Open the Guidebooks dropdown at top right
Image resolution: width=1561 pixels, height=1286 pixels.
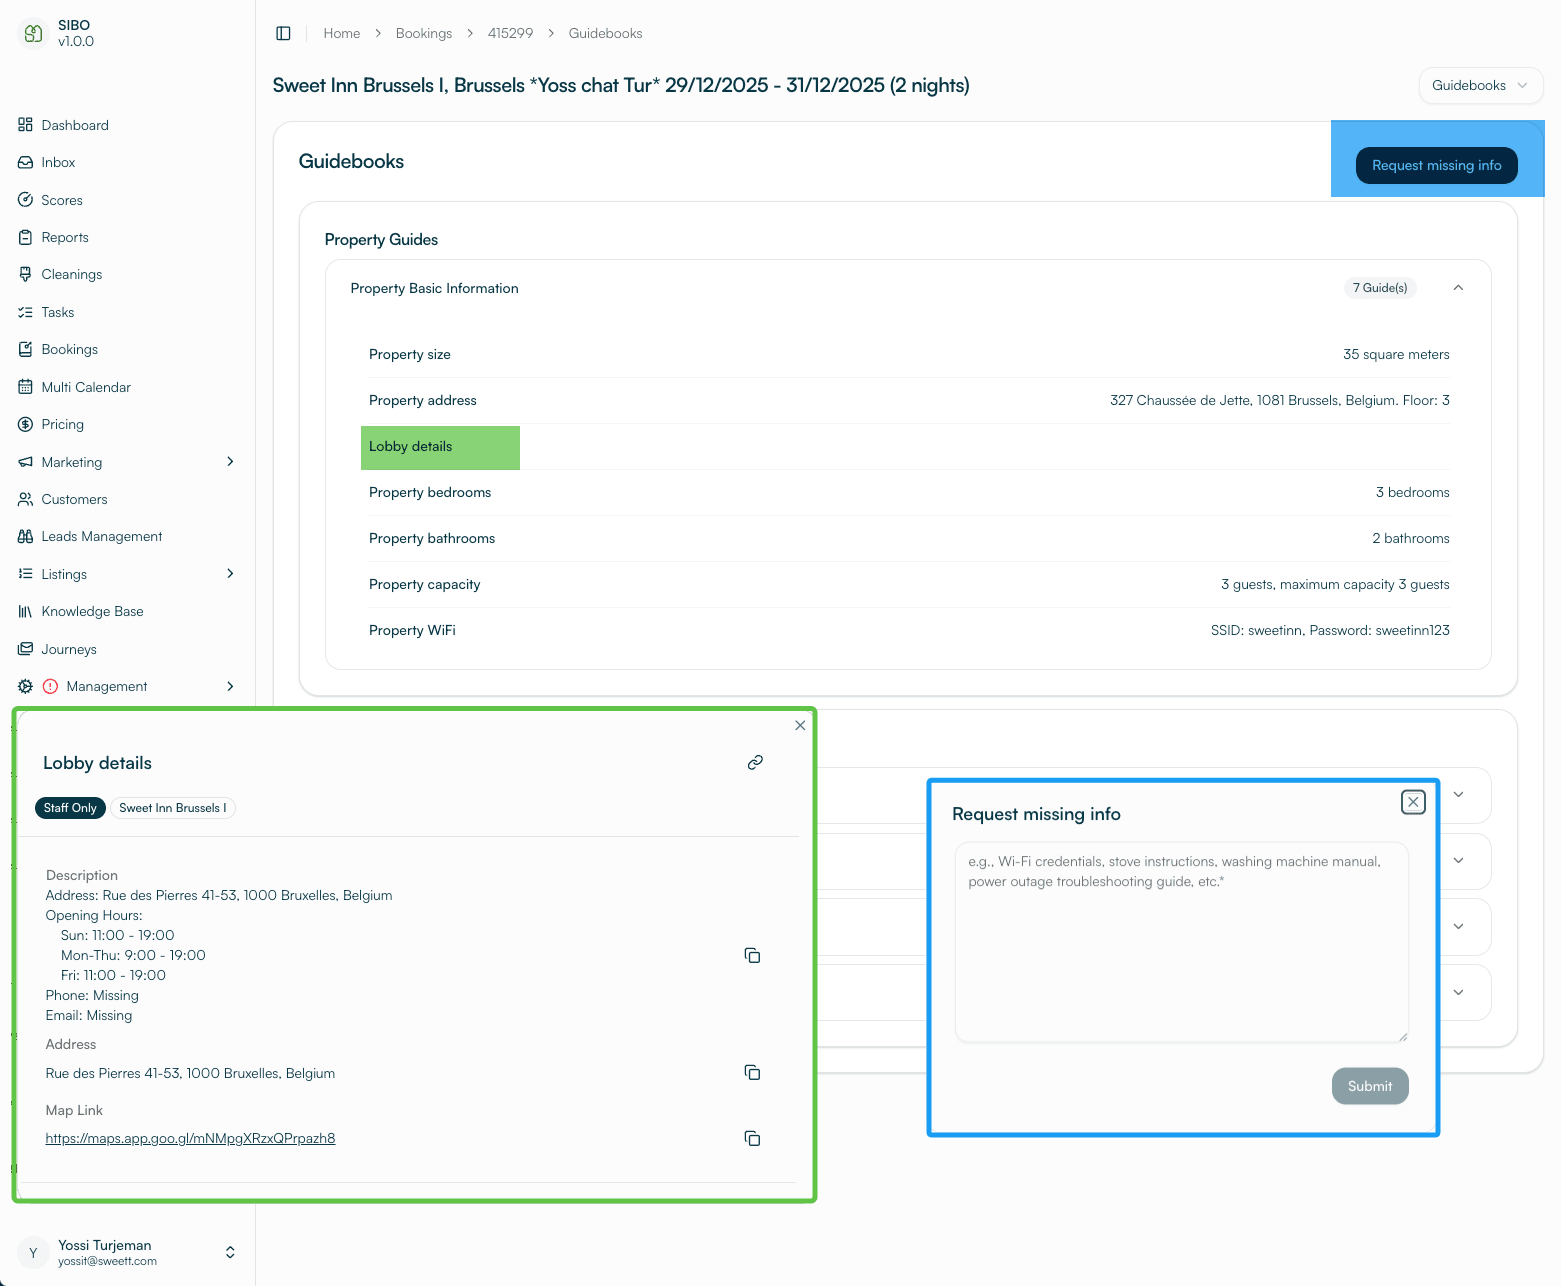(1480, 86)
